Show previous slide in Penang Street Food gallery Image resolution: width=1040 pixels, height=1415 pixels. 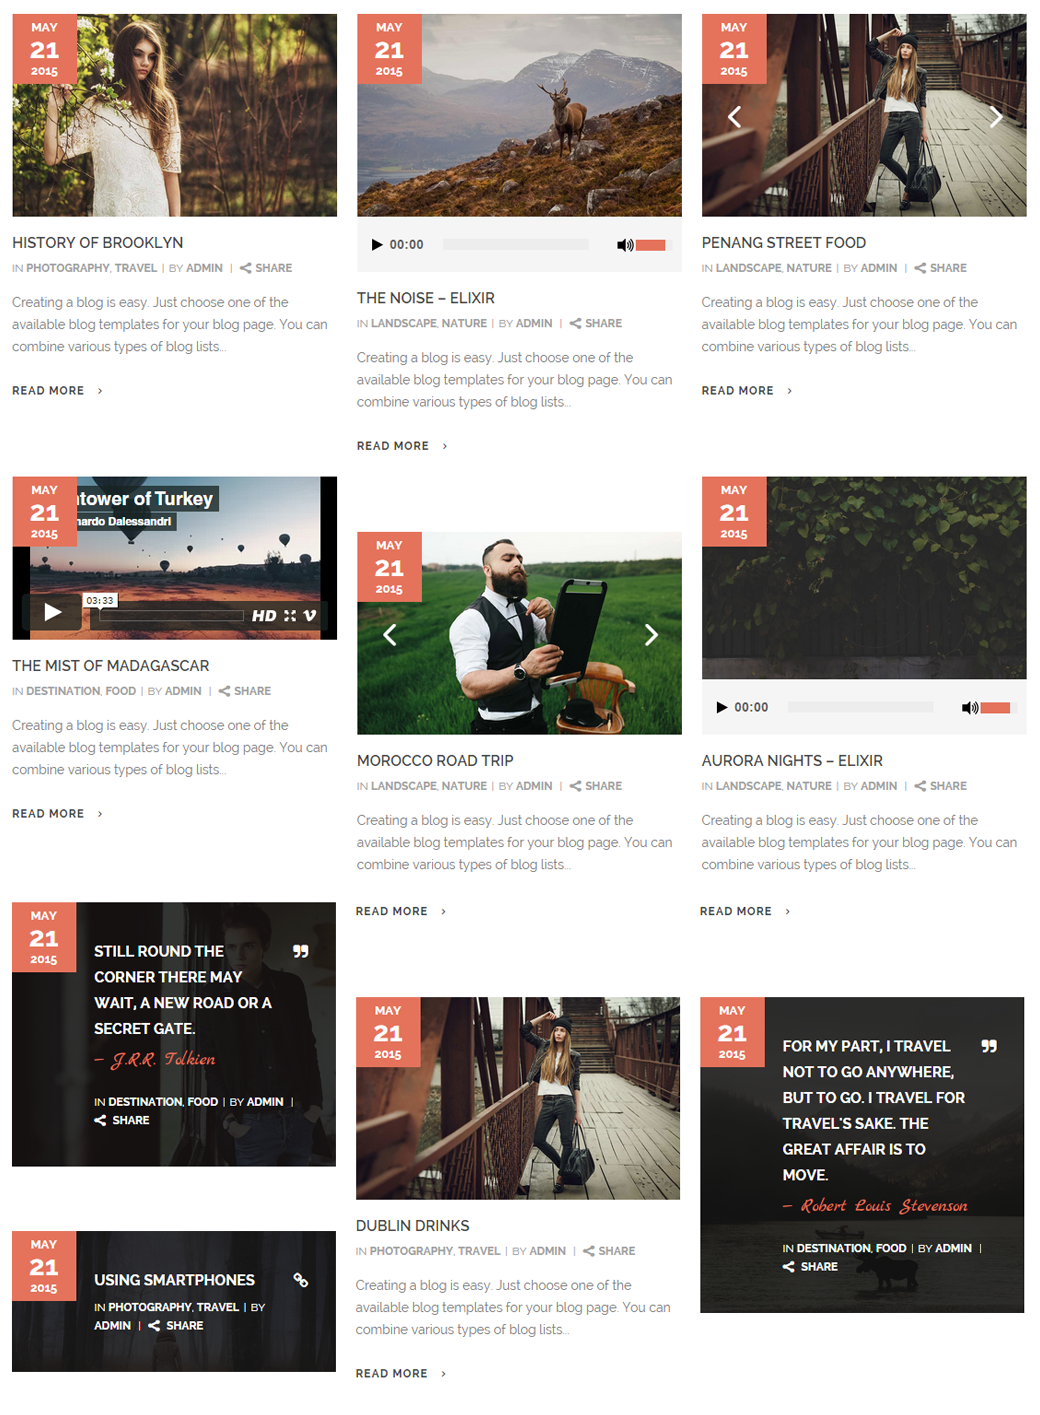[734, 117]
